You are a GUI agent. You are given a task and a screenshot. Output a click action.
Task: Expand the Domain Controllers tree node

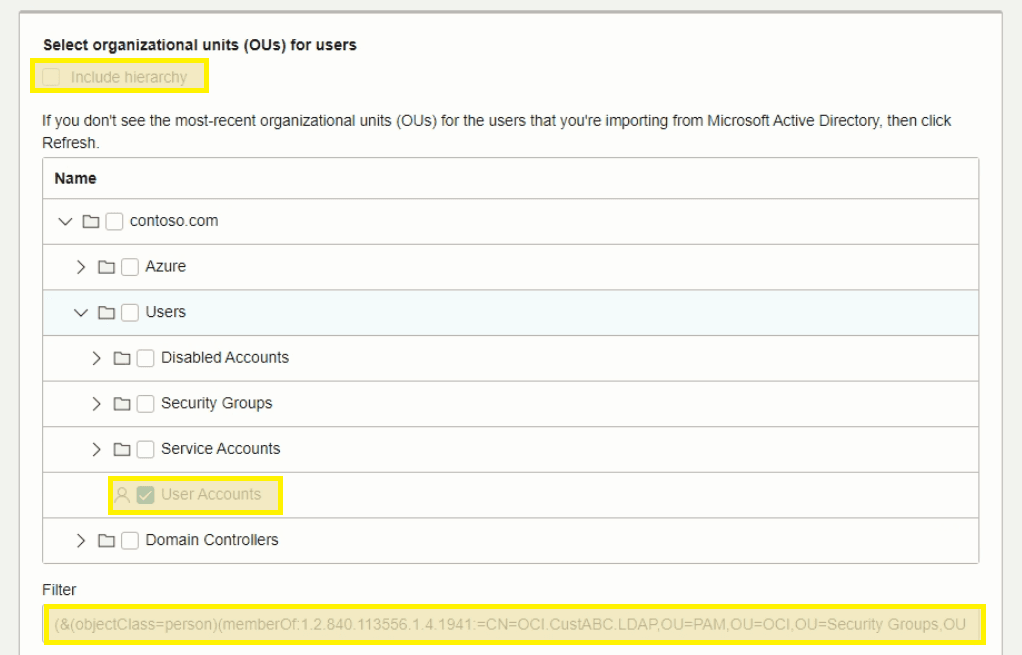click(80, 539)
